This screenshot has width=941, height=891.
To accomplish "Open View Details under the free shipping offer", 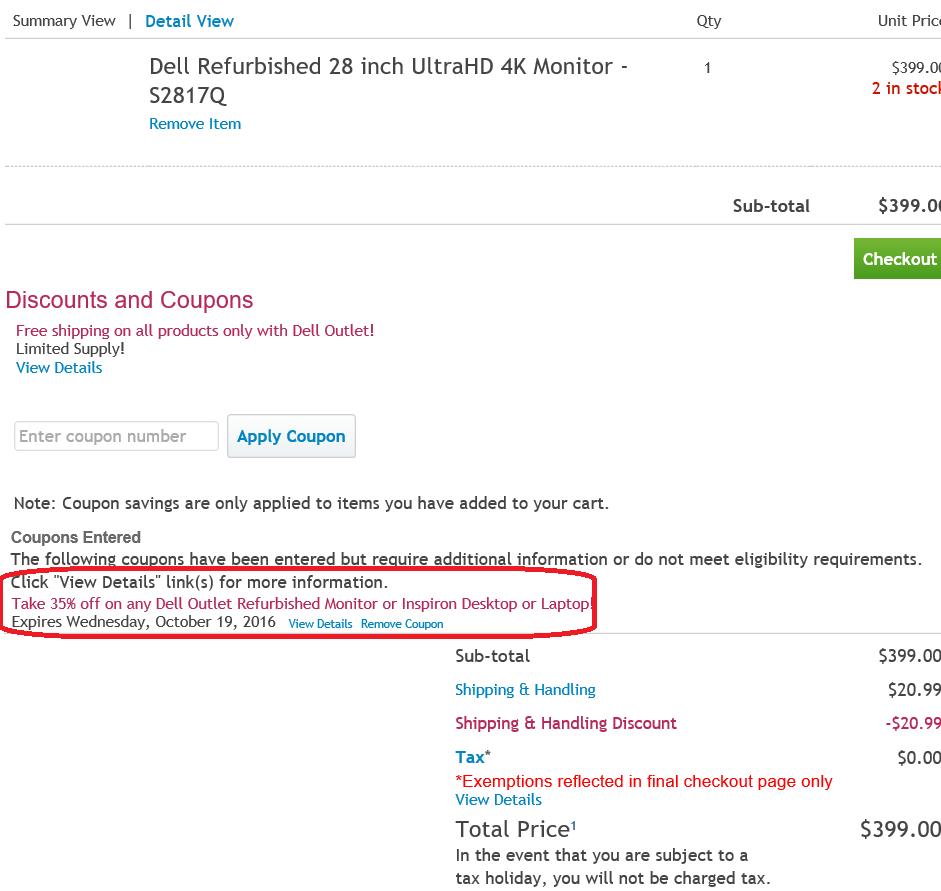I will click(59, 368).
